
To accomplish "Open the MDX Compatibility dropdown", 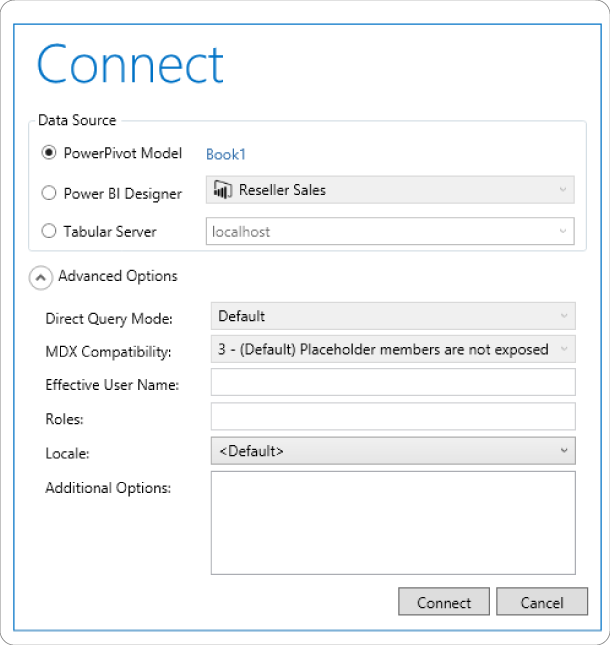I will (393, 349).
